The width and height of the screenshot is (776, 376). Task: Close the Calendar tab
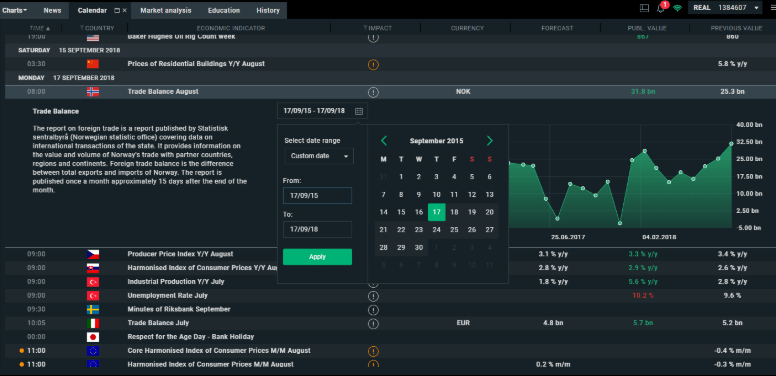pyautogui.click(x=124, y=10)
